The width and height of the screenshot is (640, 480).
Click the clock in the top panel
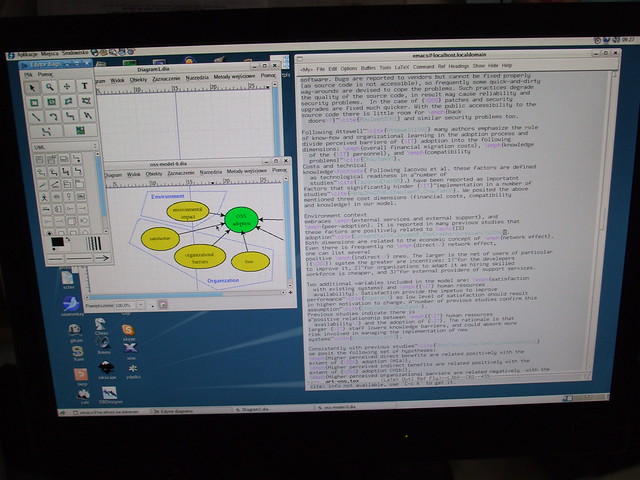[x=629, y=40]
